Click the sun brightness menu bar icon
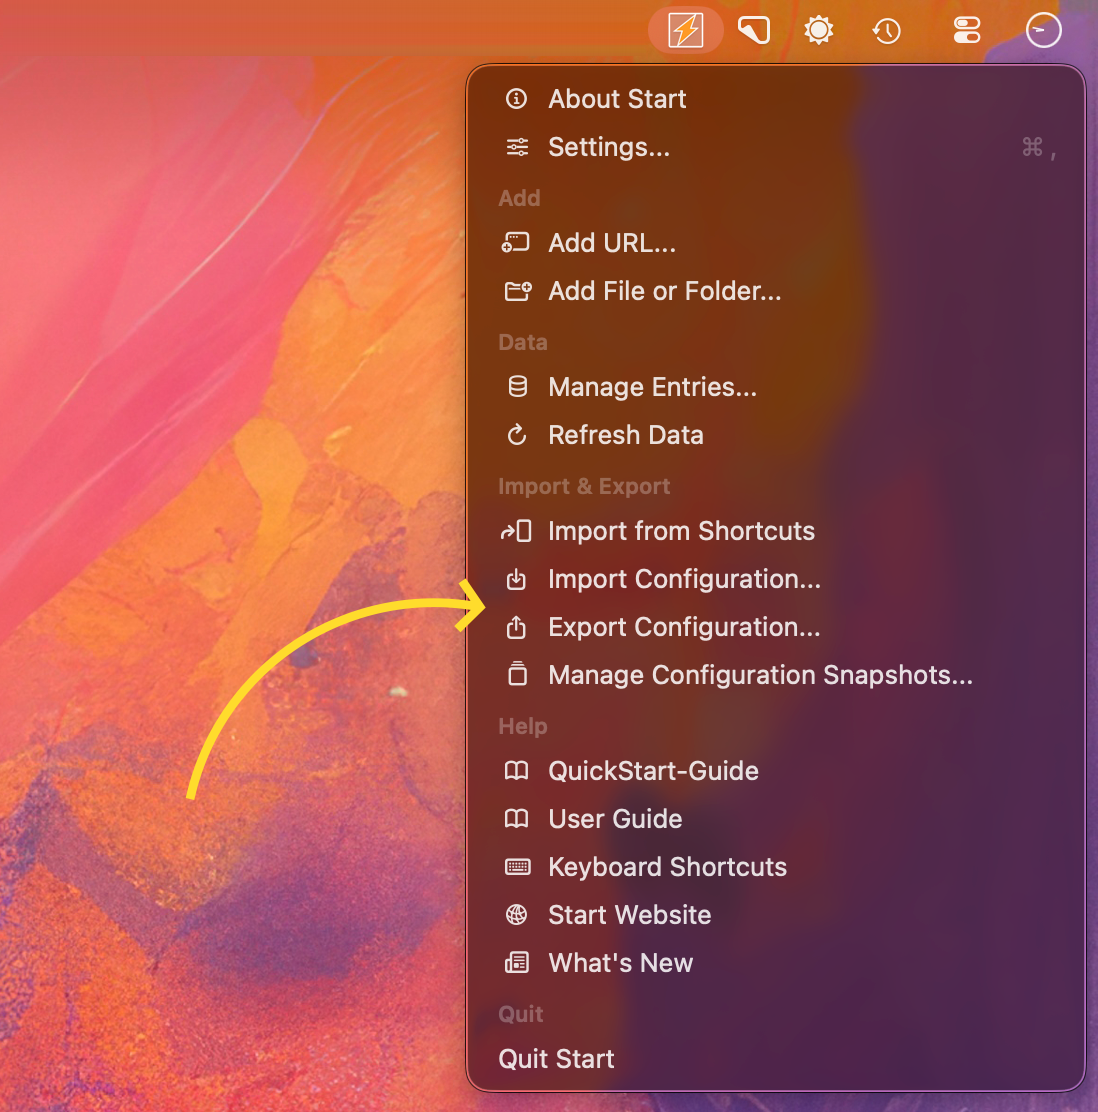The image size is (1098, 1112). tap(818, 30)
